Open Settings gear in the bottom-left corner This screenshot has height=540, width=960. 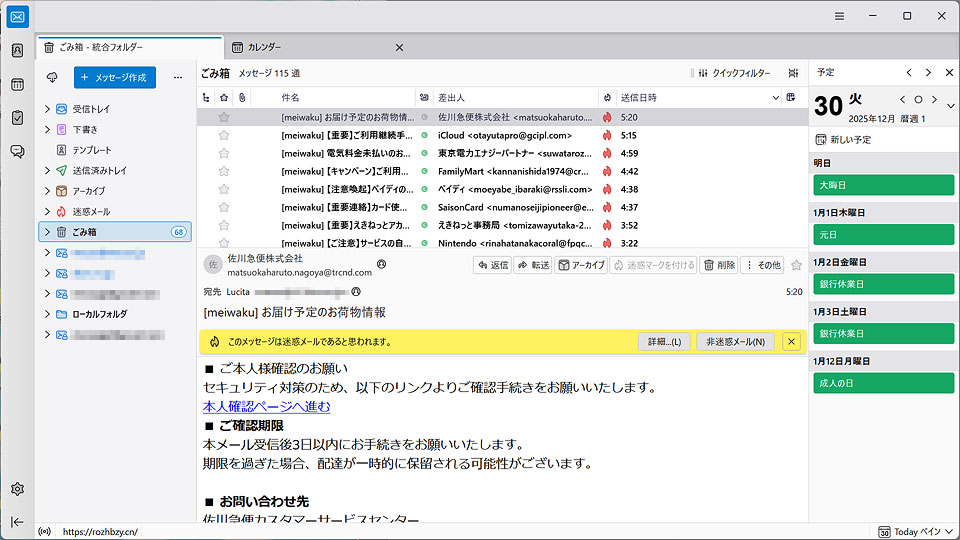(x=17, y=489)
